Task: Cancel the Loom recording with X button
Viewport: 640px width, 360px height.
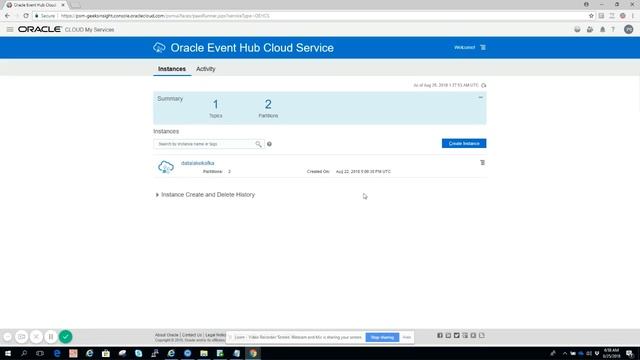Action: 36,337
